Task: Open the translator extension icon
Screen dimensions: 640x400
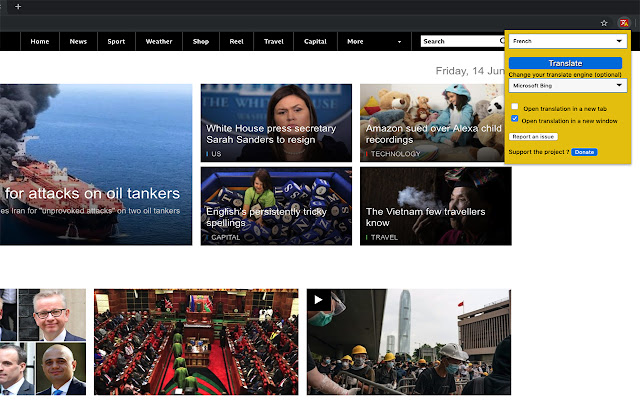Action: (x=624, y=23)
